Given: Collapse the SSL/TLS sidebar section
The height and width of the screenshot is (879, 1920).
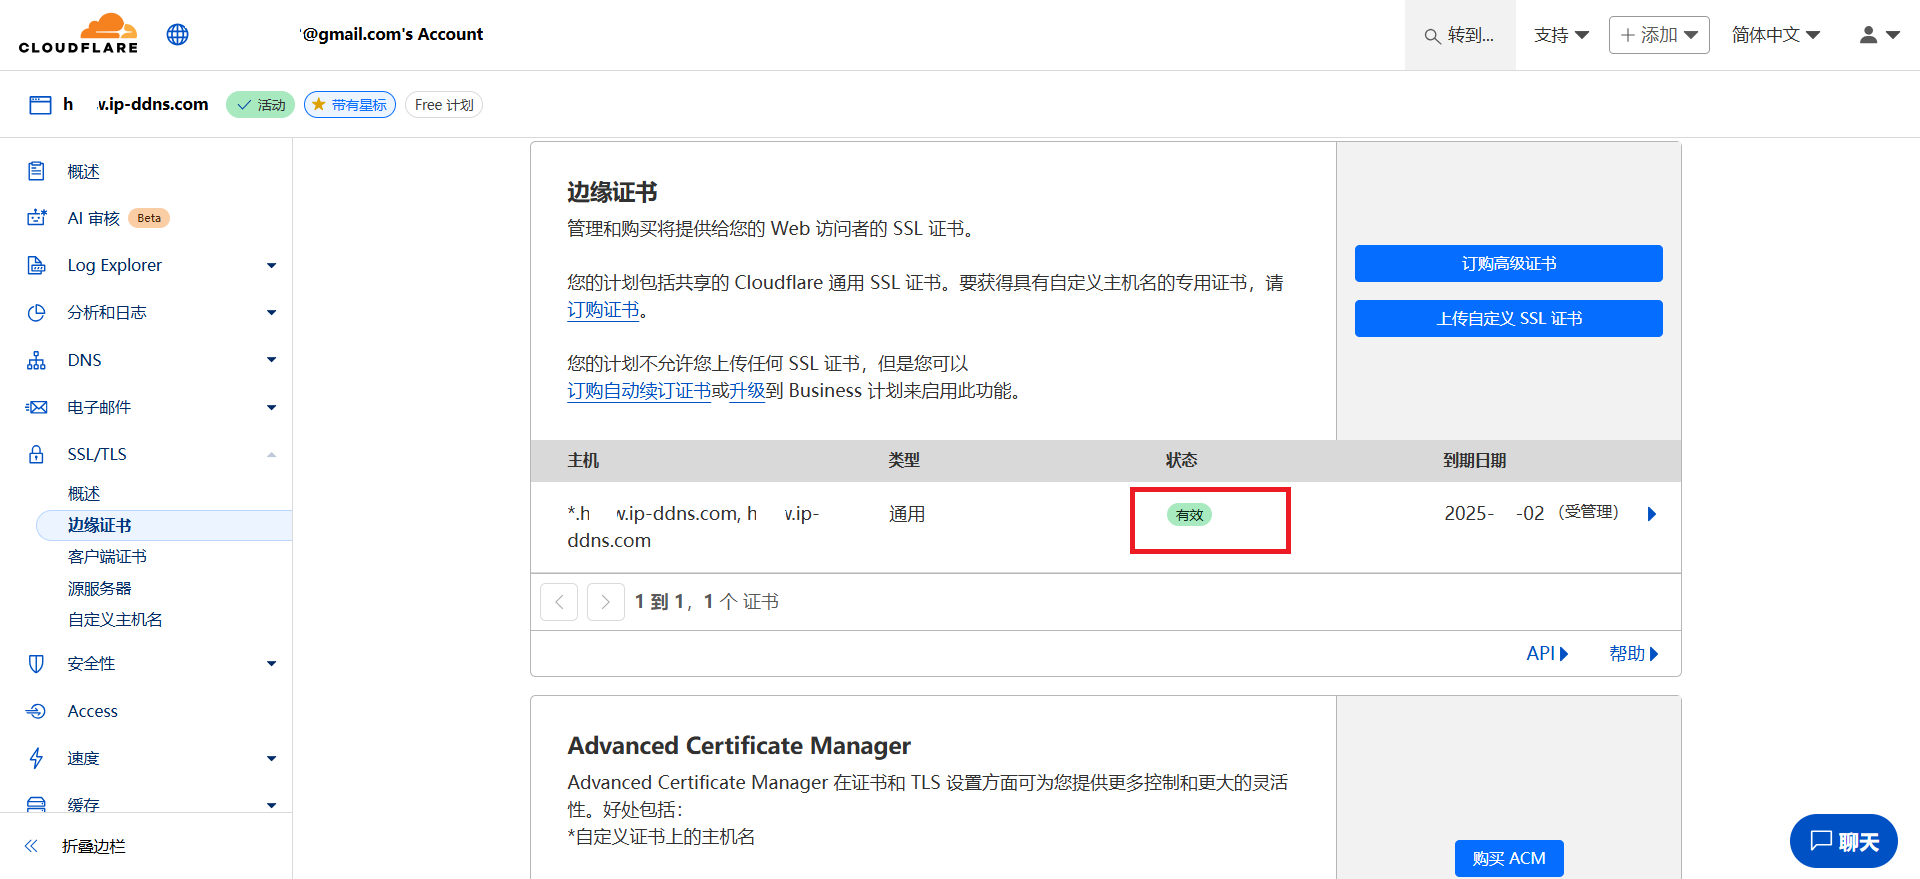Looking at the screenshot, I should [271, 455].
